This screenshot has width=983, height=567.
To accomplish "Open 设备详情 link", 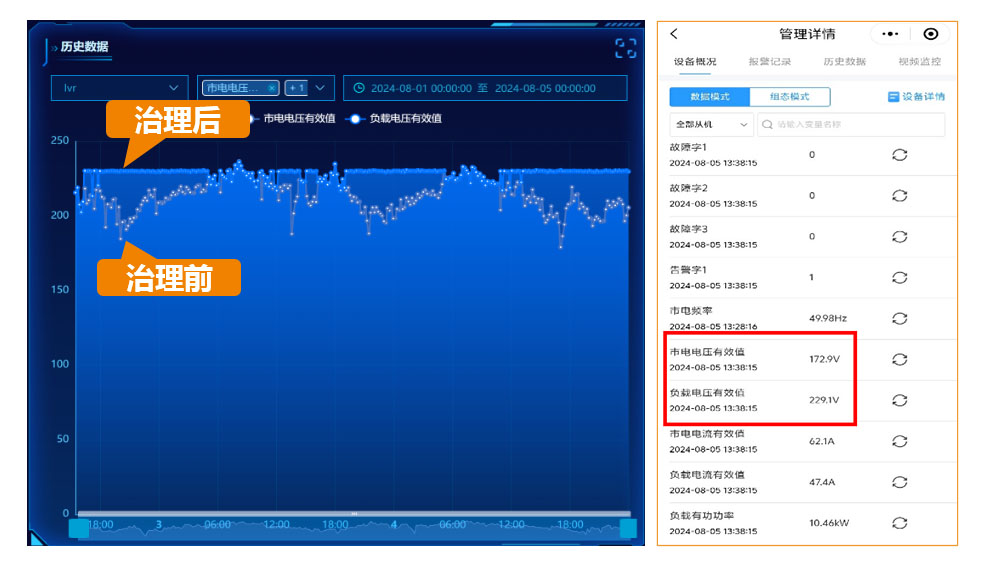I will coord(916,97).
